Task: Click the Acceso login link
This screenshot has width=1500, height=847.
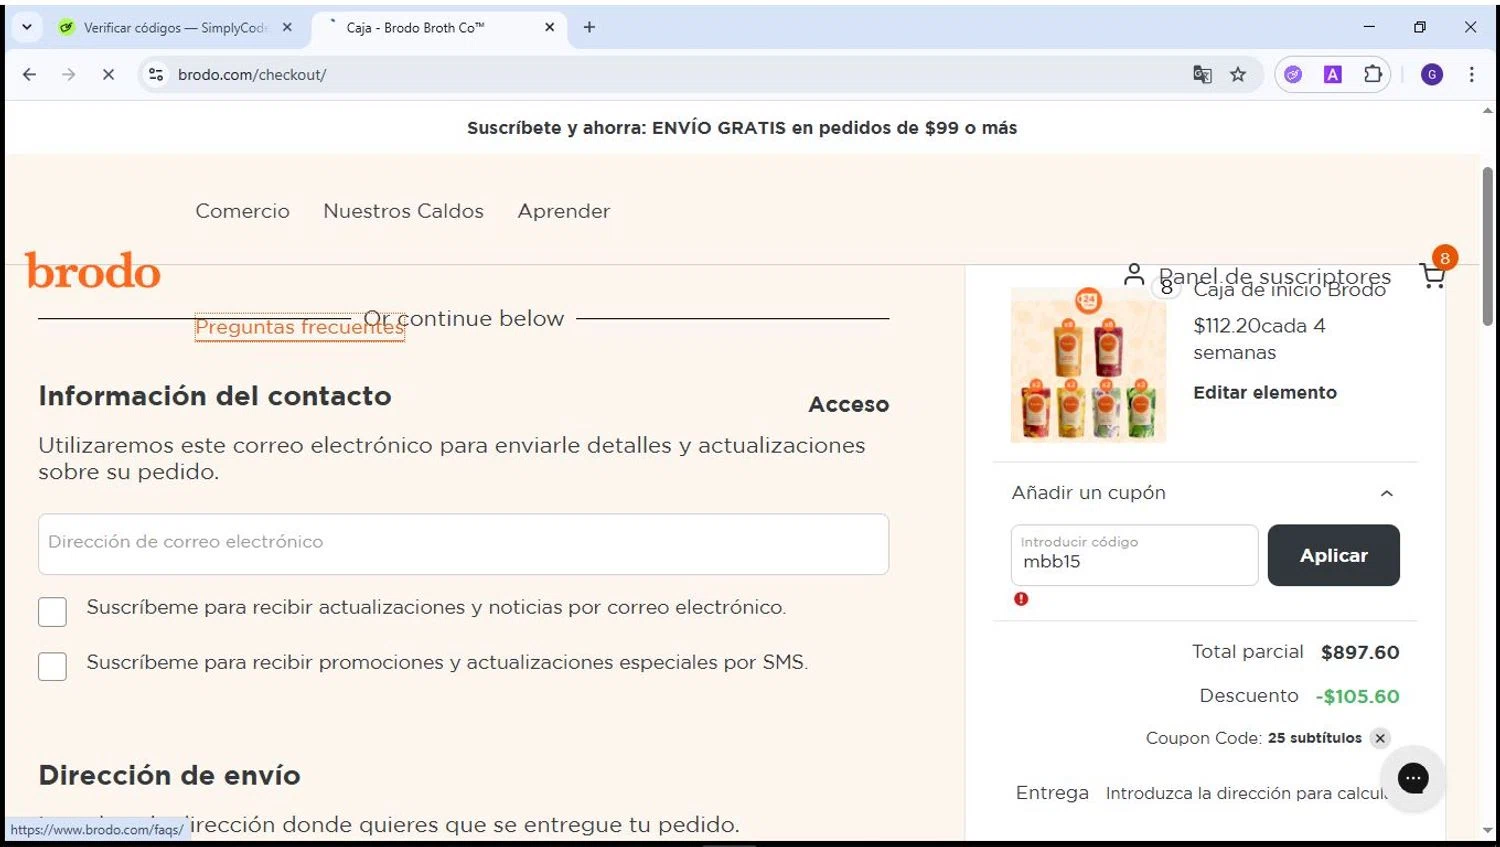Action: coord(848,404)
